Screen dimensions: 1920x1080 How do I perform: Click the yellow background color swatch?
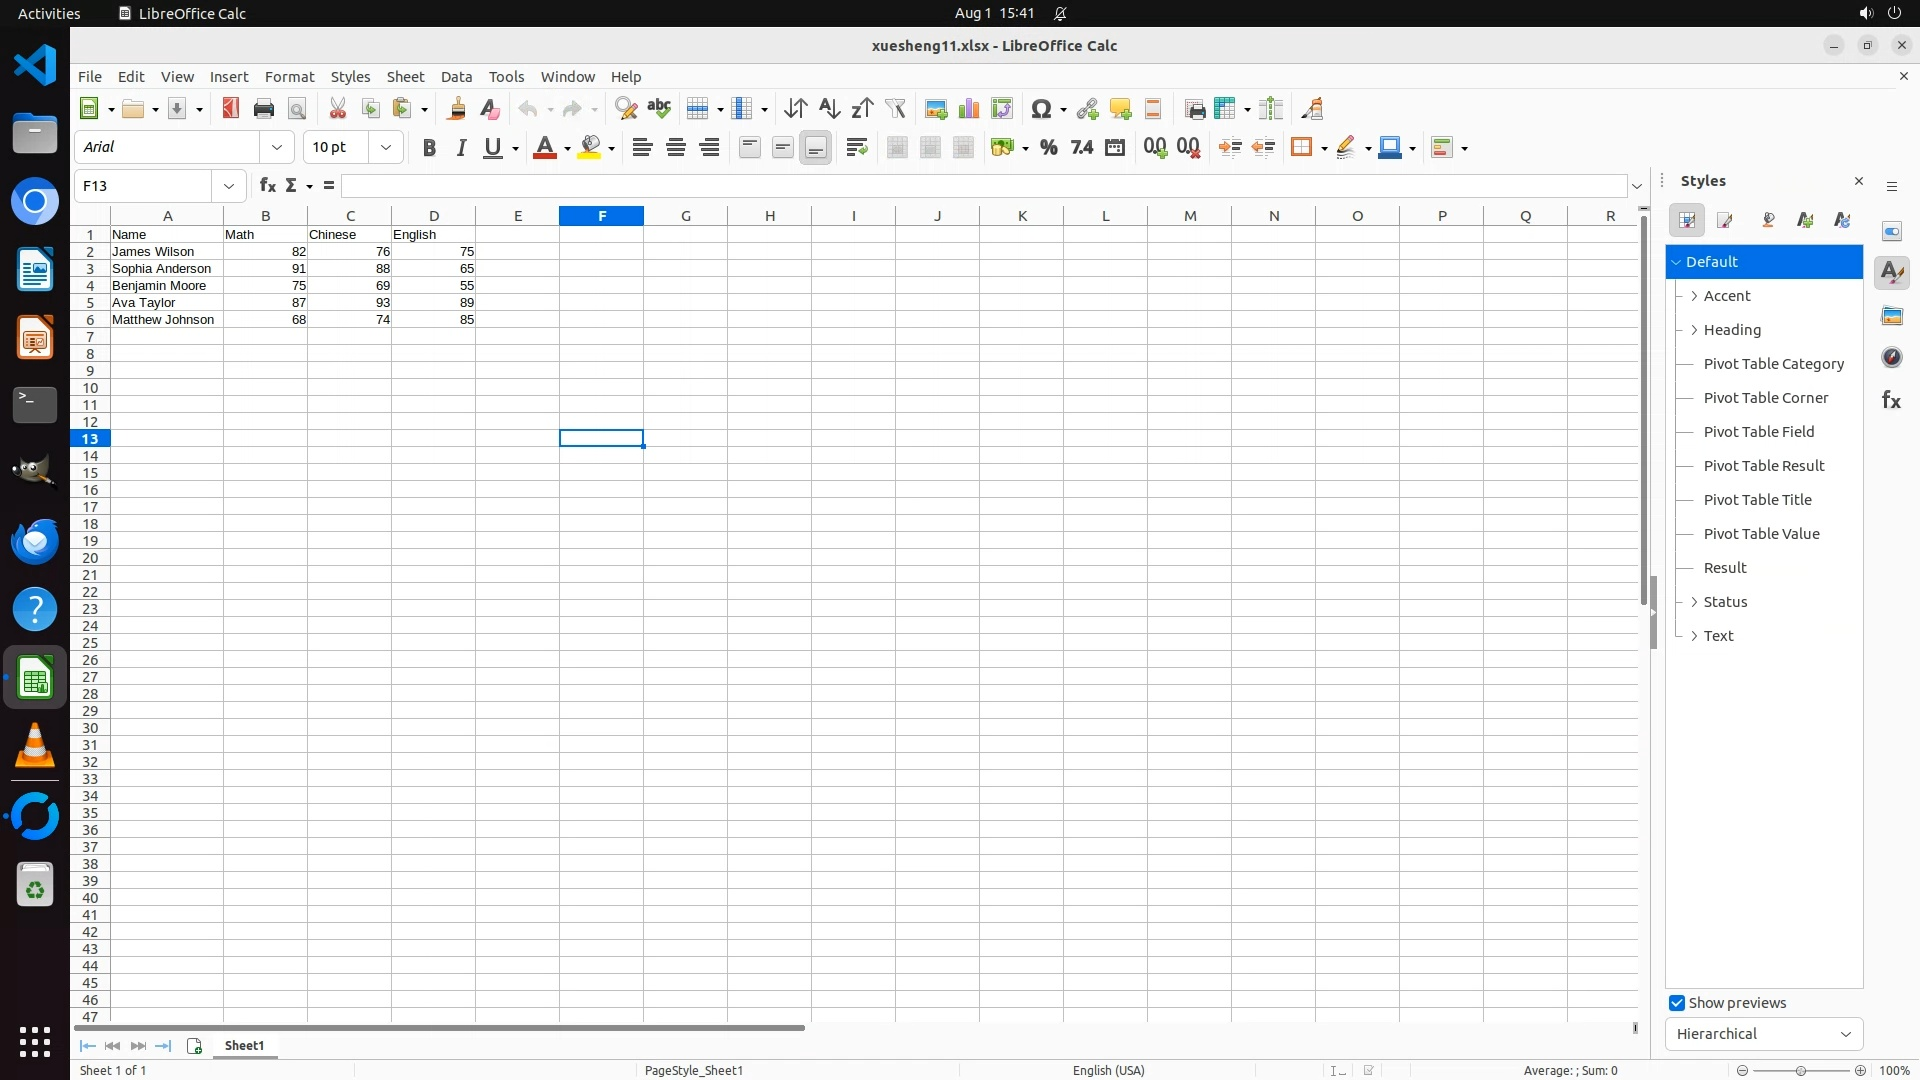[x=590, y=148]
